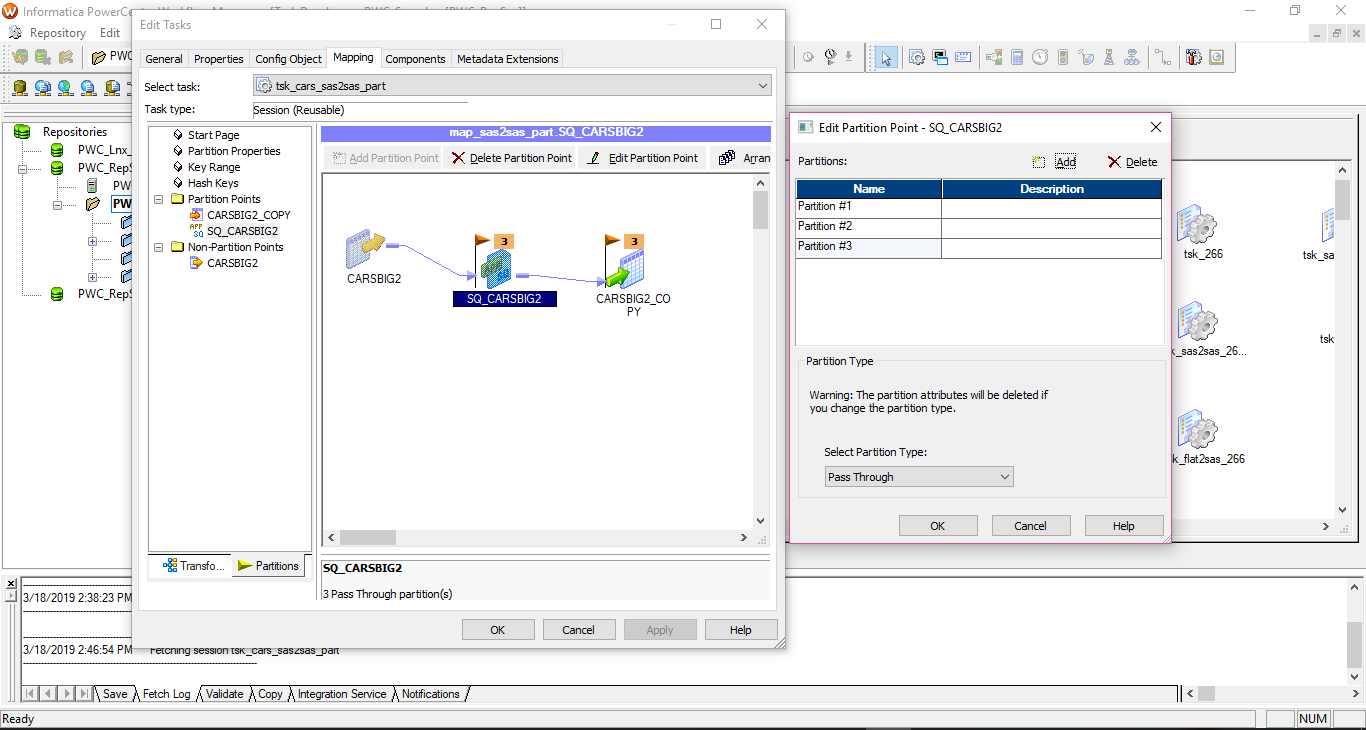The height and width of the screenshot is (730, 1366).
Task: Switch to the Properties tab
Action: [x=218, y=59]
